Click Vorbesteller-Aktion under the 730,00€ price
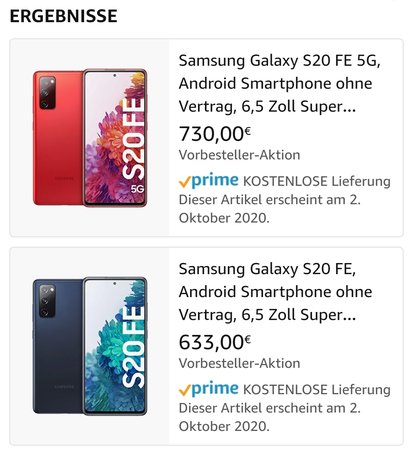 tap(239, 155)
